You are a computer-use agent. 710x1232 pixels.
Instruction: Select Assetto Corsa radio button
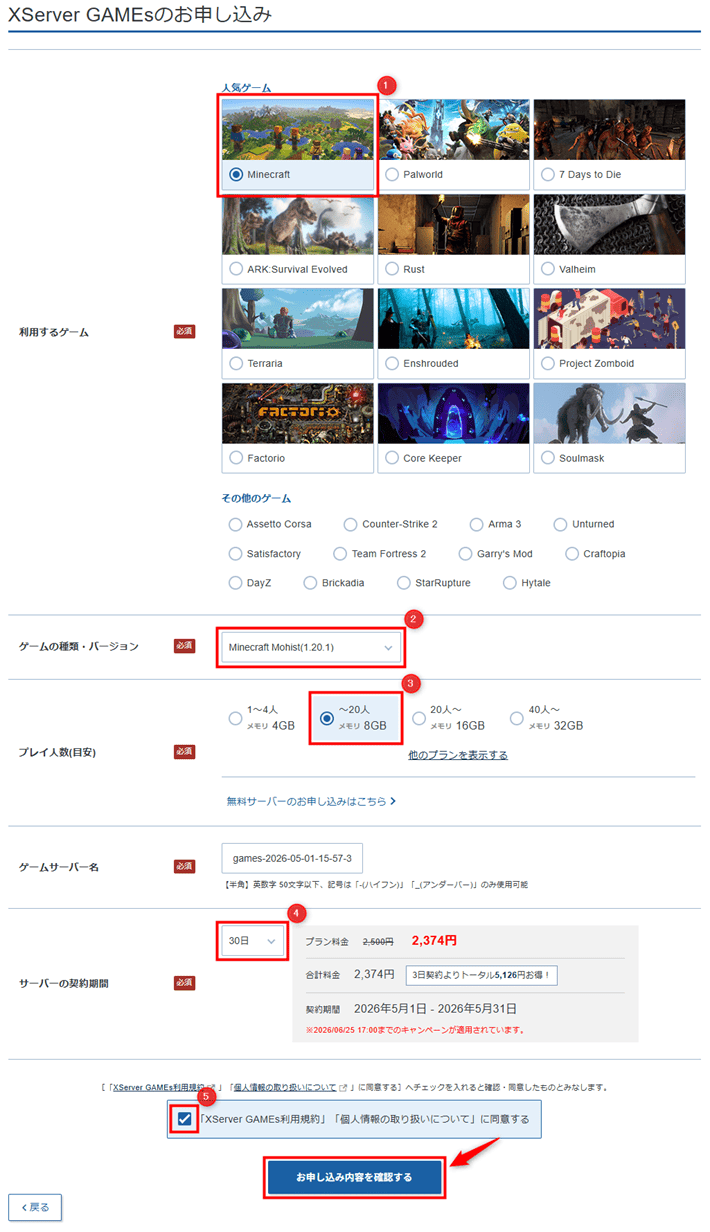(x=236, y=524)
